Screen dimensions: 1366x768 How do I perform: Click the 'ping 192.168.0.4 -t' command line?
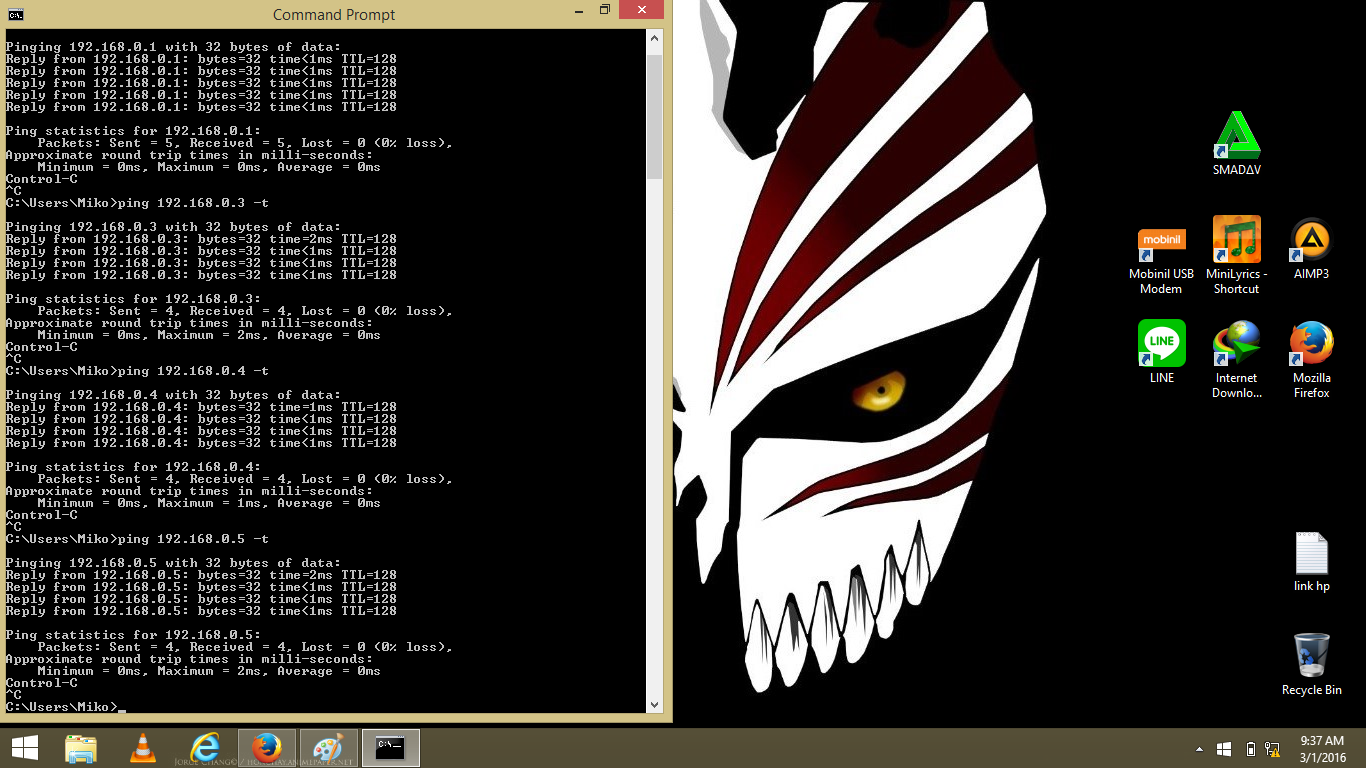(x=136, y=371)
